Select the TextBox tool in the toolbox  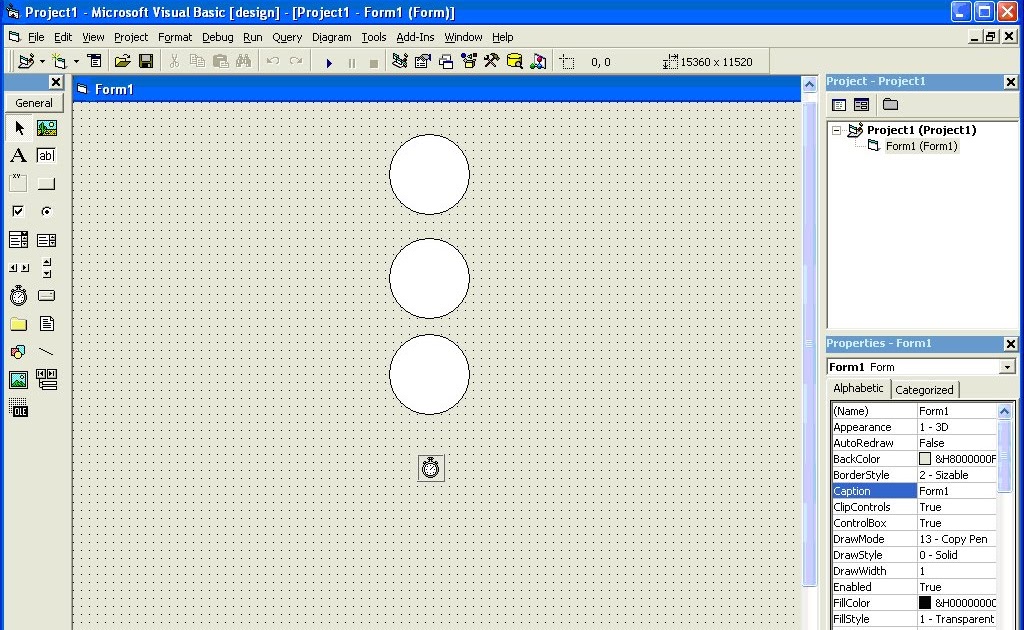[46, 155]
